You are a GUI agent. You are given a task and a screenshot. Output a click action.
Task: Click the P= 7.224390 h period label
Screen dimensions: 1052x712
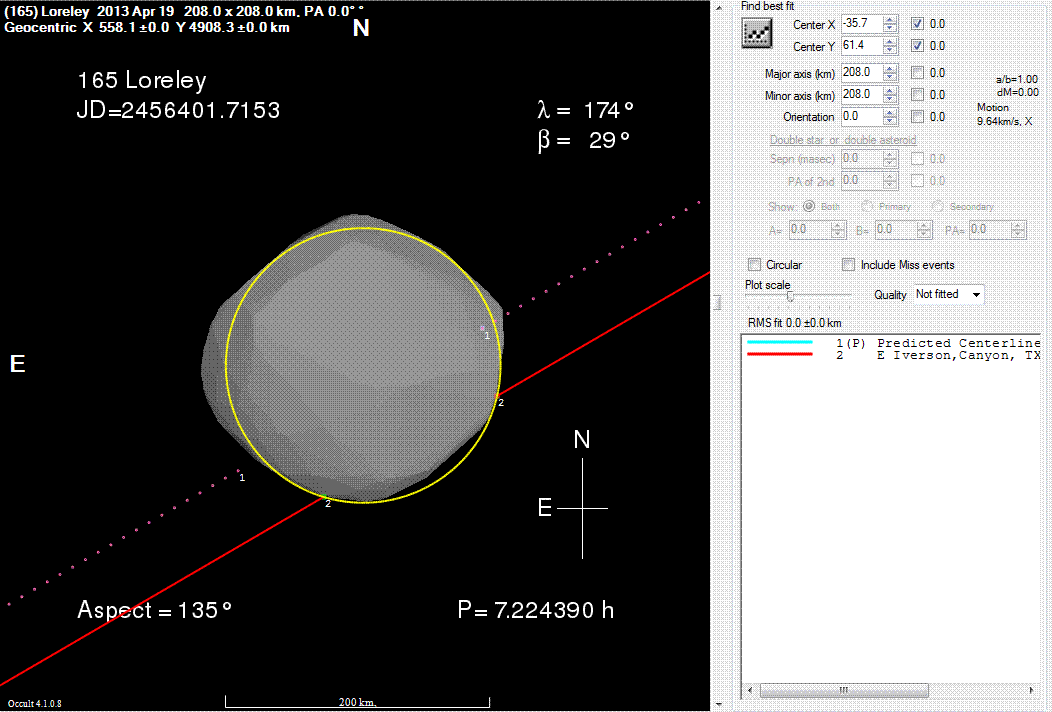[x=535, y=610]
